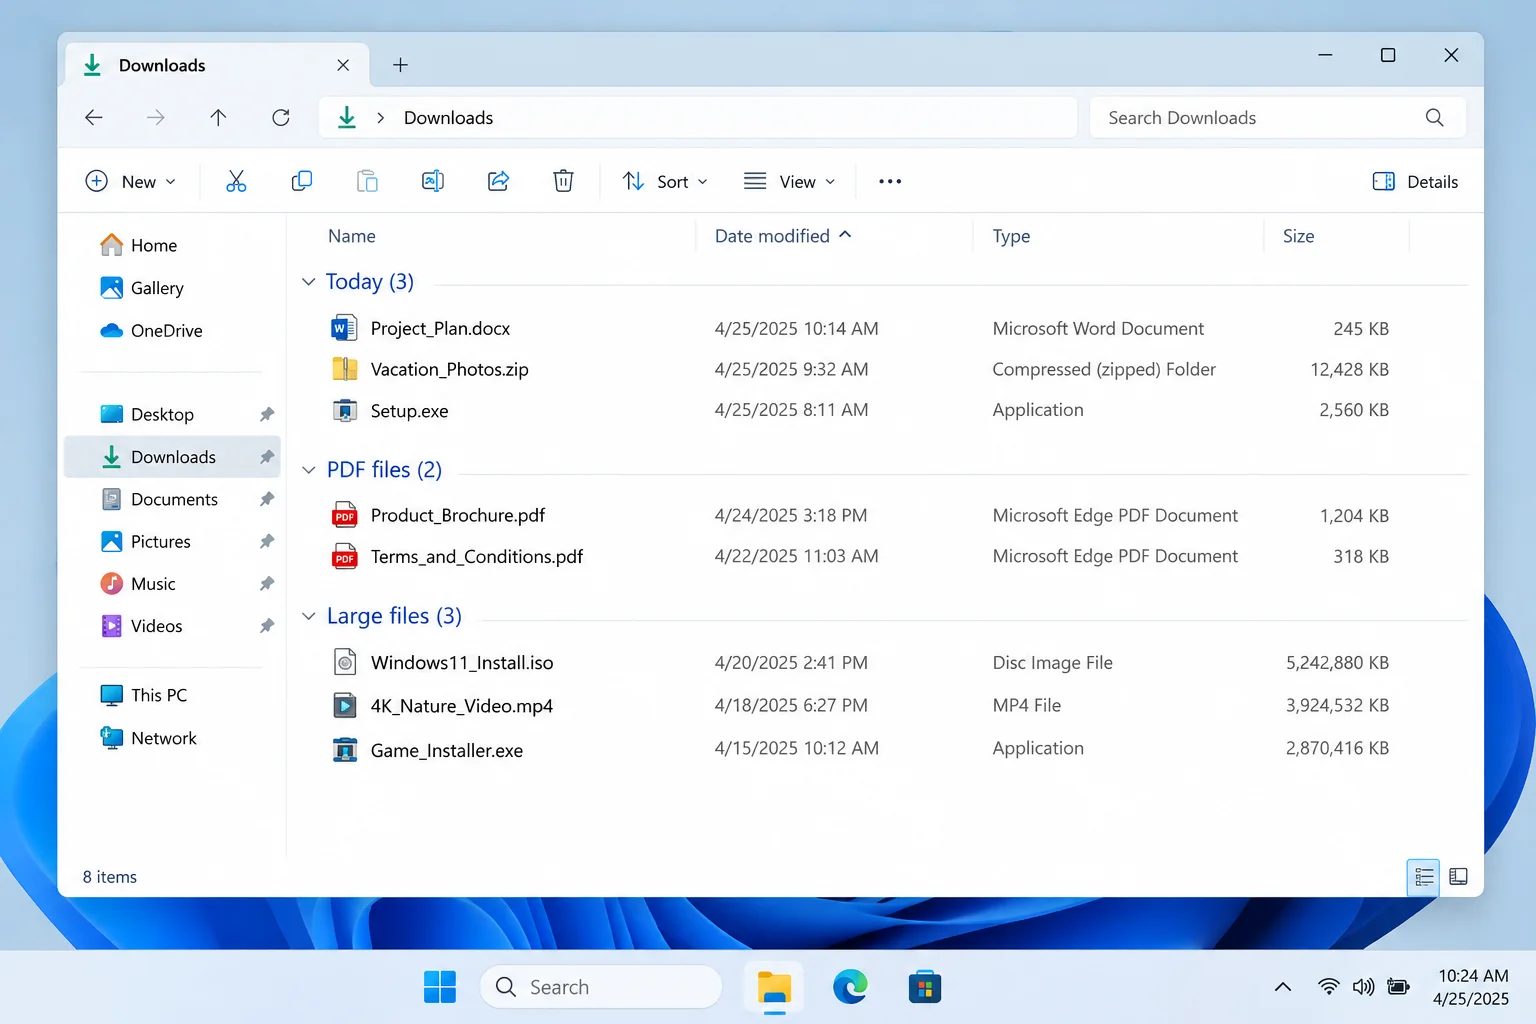
Task: Click the Delete trash can icon
Action: point(564,181)
